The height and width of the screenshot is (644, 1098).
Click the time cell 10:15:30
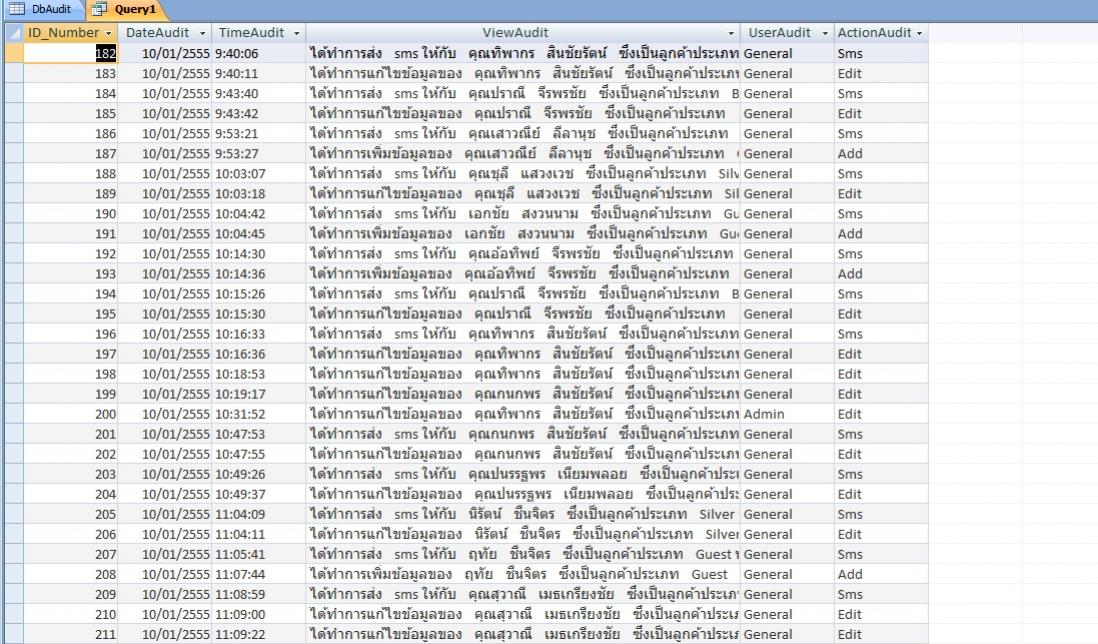click(258, 314)
